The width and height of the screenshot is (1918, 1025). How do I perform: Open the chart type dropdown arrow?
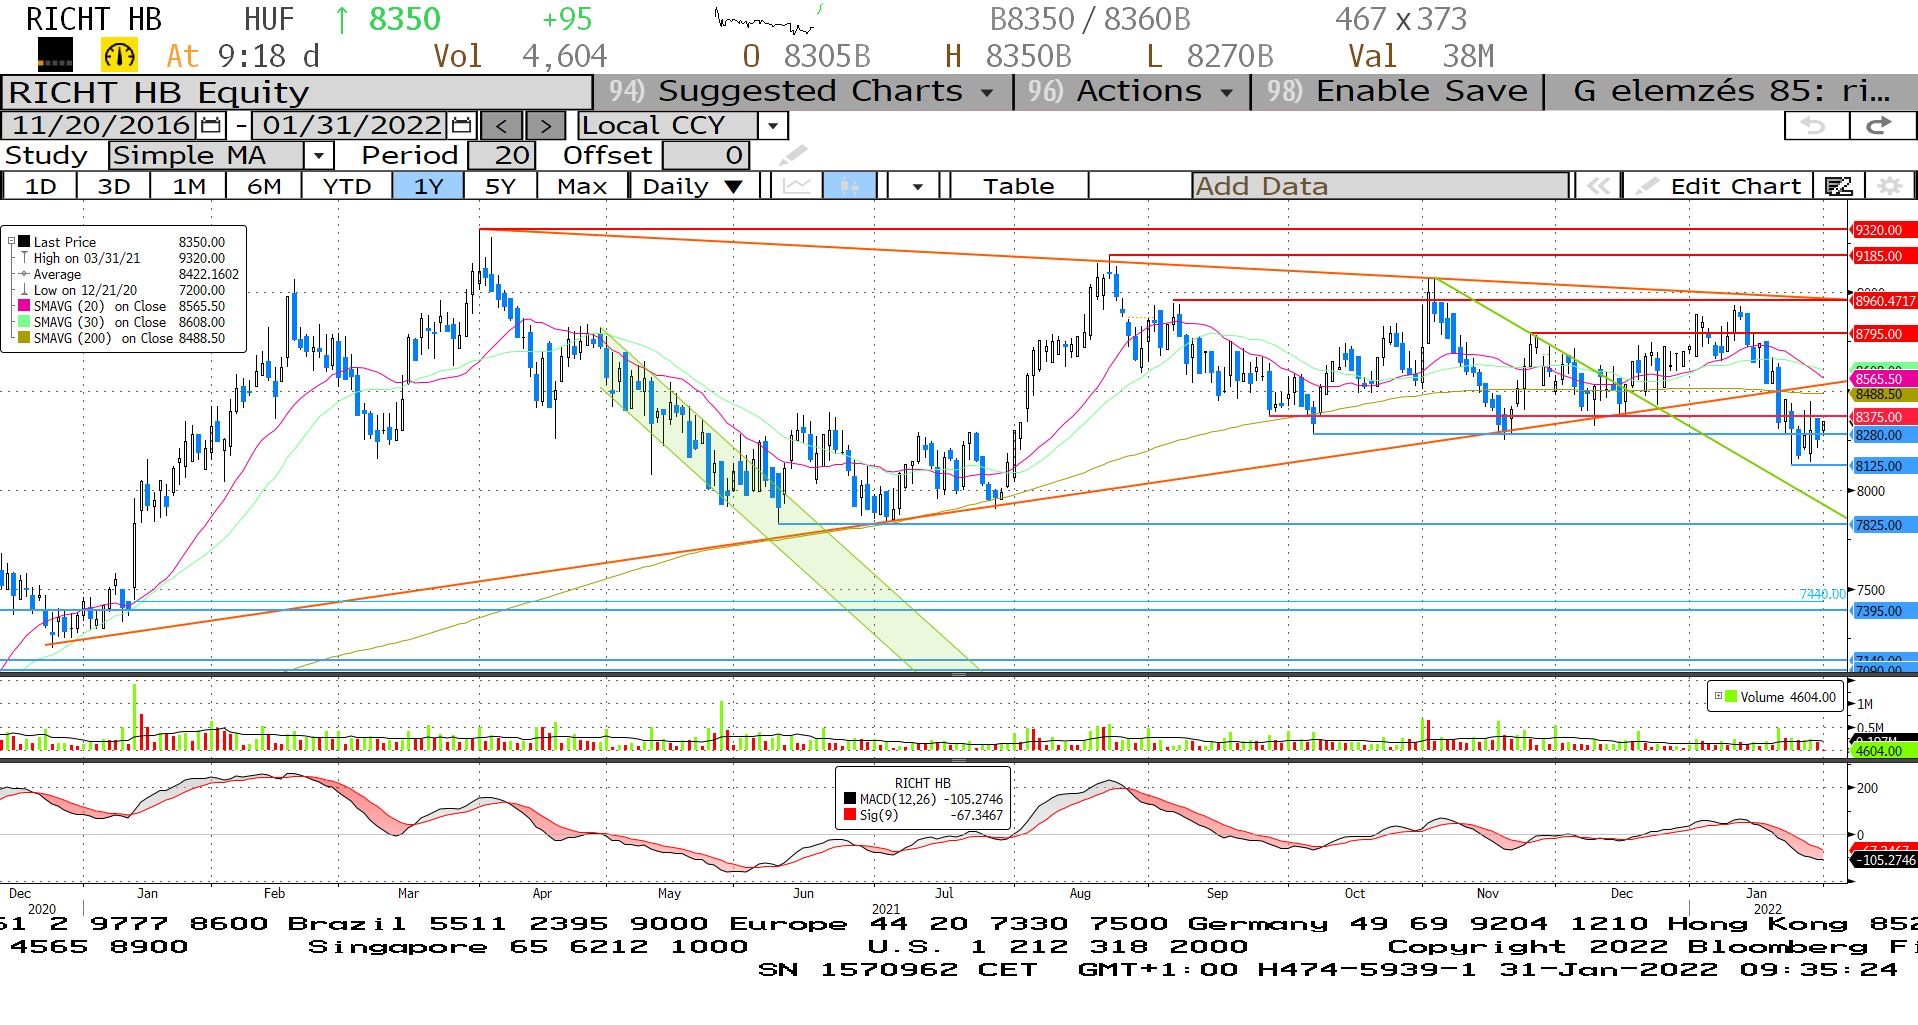917,186
